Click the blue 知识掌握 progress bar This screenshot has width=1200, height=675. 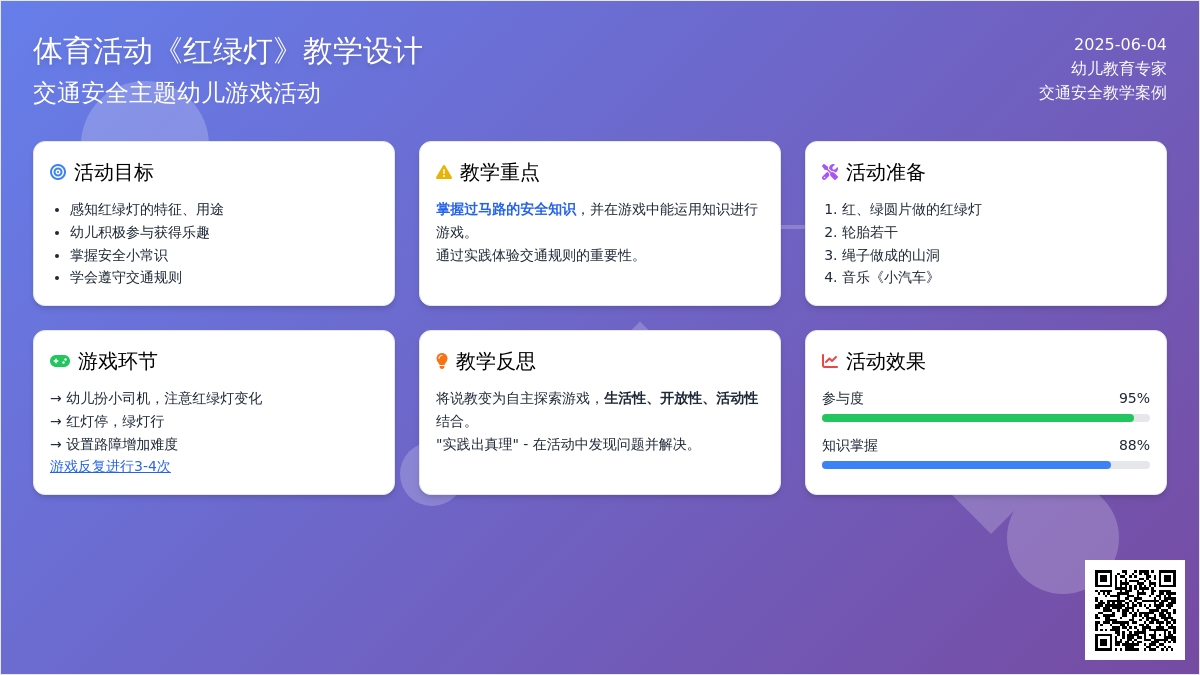click(986, 465)
